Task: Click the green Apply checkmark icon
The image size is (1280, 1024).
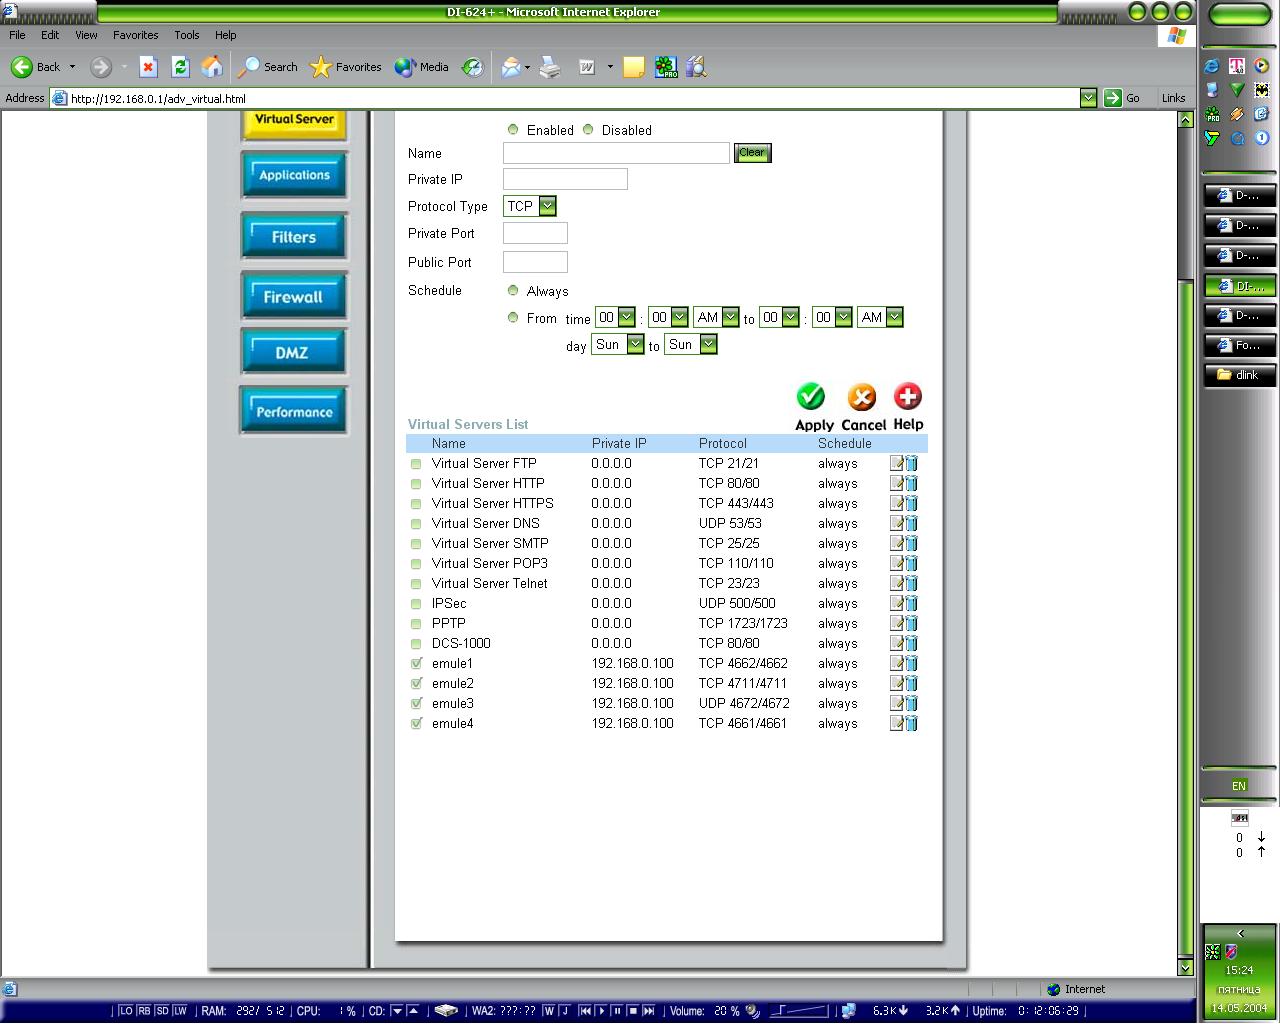Action: 811,397
